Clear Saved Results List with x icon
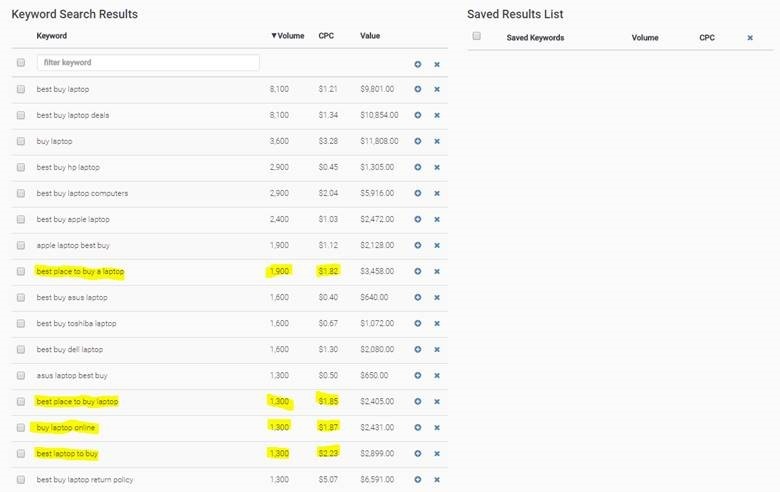The width and height of the screenshot is (780, 492). point(750,38)
